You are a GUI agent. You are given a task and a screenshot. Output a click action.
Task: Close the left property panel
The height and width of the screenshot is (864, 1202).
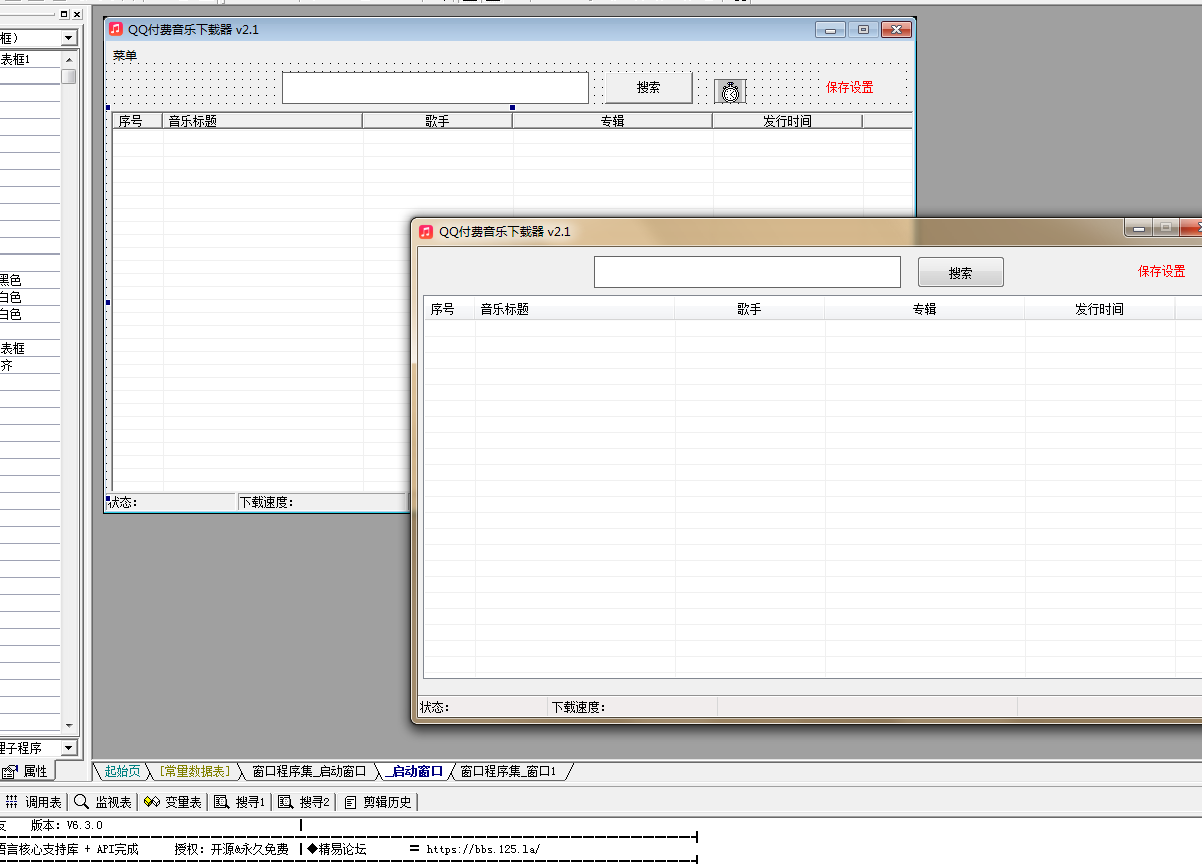77,14
